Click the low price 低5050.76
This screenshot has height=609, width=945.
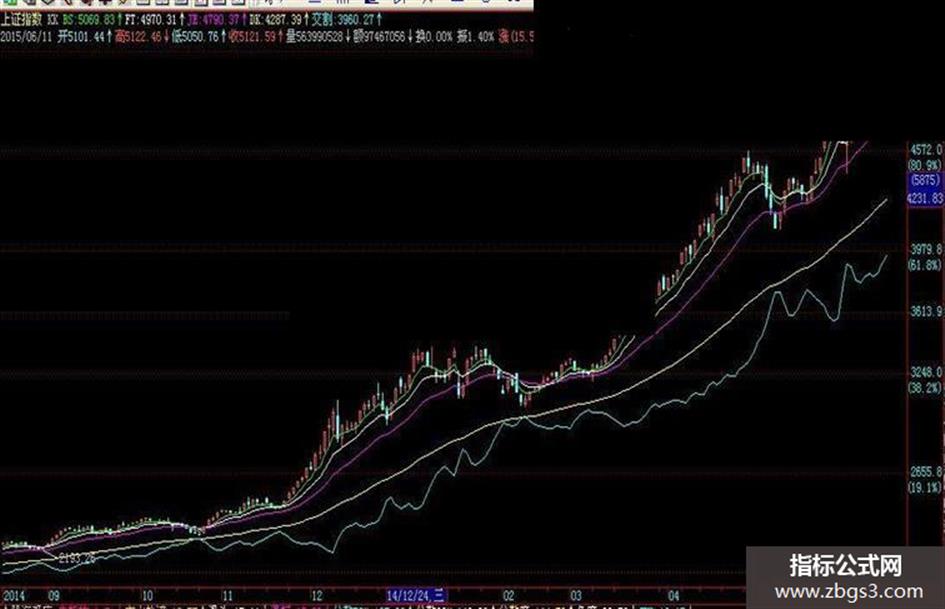tap(195, 37)
